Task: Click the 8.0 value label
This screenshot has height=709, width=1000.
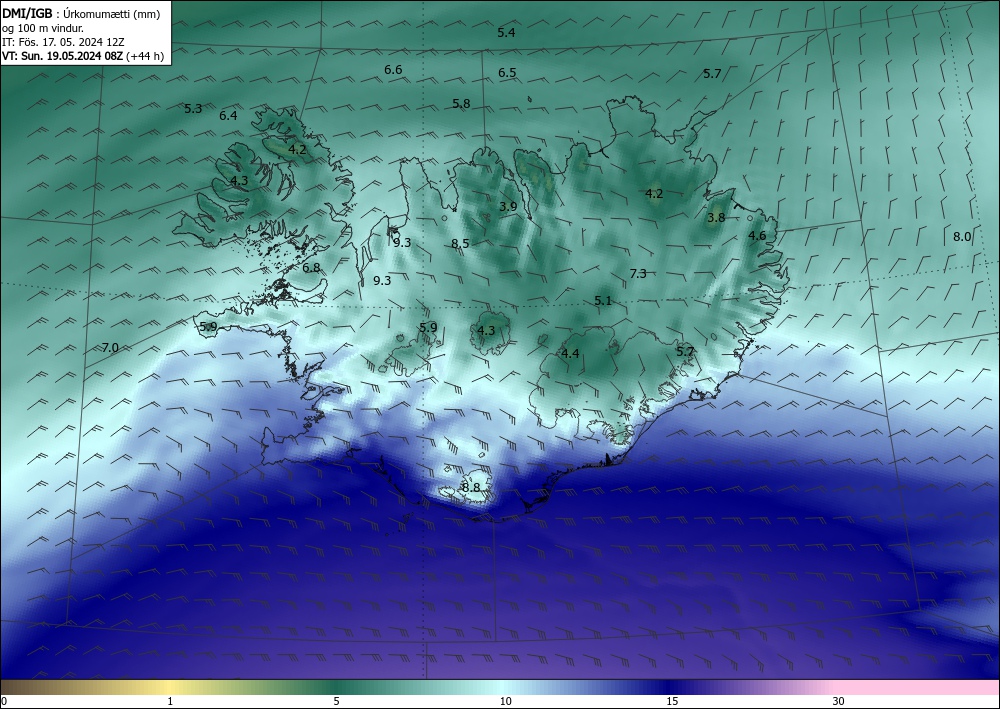Action: 962,237
